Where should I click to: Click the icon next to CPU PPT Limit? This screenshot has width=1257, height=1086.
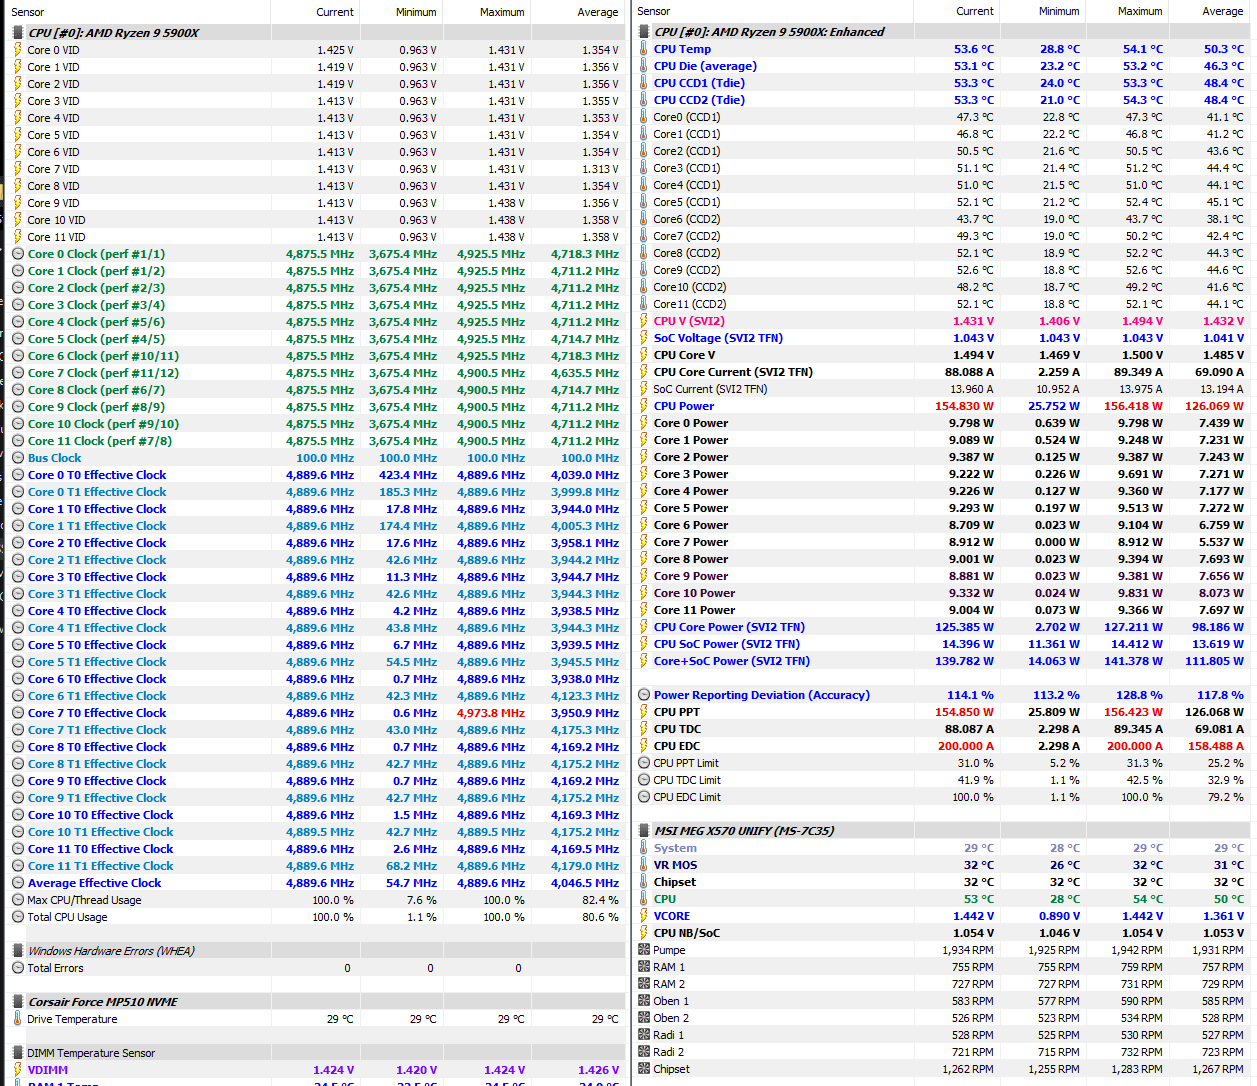644,763
